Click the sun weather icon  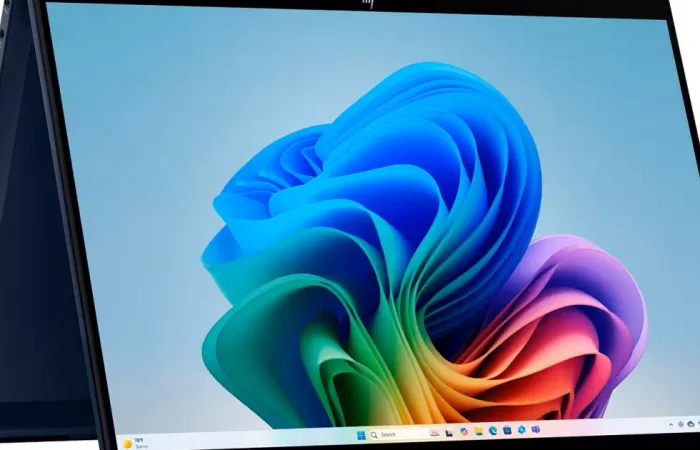point(127,443)
